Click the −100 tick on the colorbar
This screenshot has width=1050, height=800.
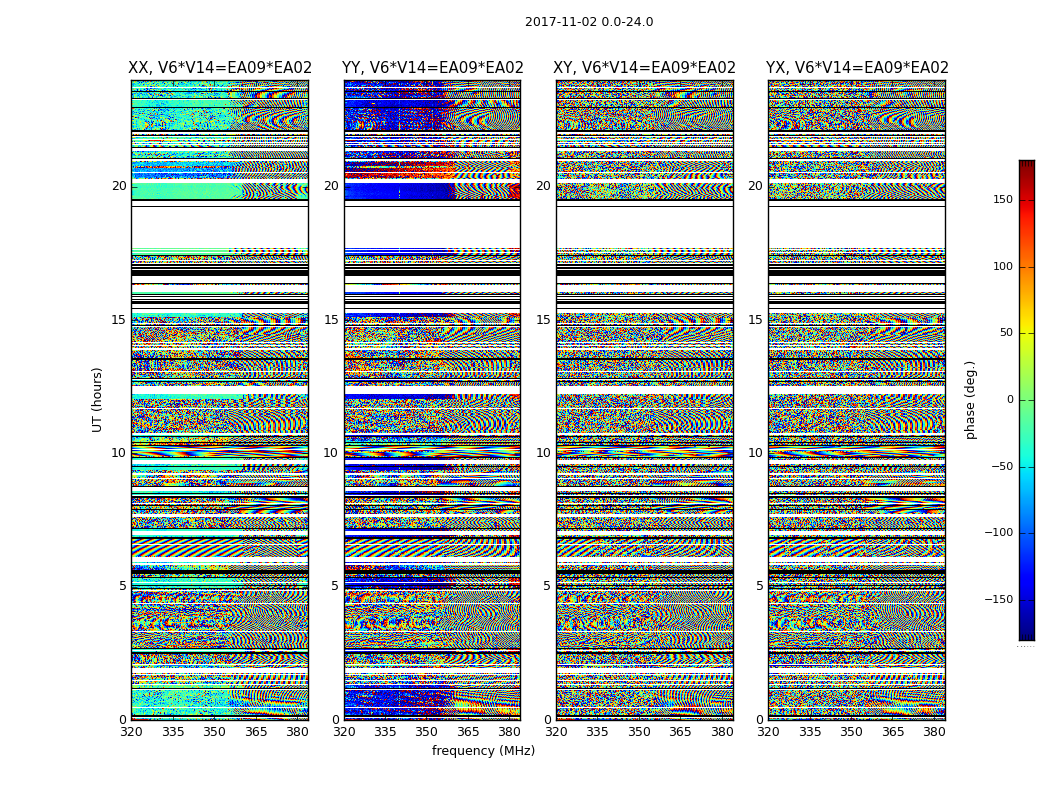pos(998,532)
